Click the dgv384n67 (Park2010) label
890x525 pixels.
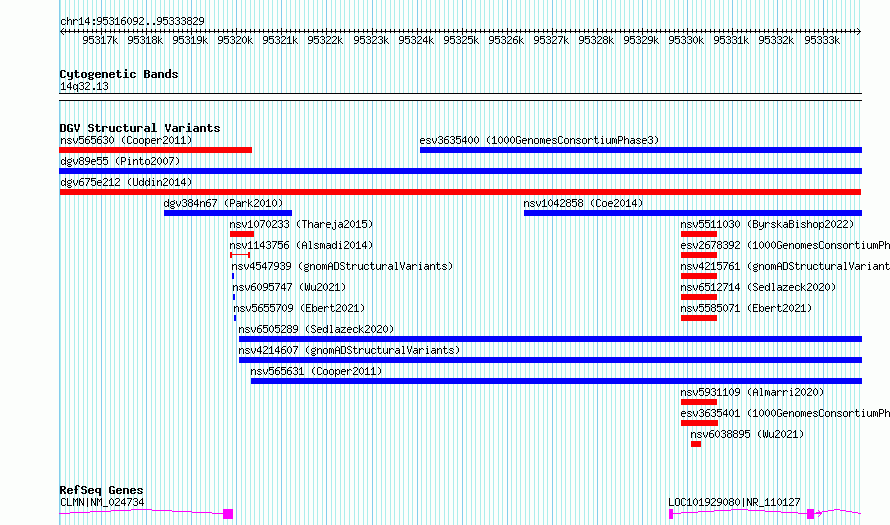pos(223,203)
